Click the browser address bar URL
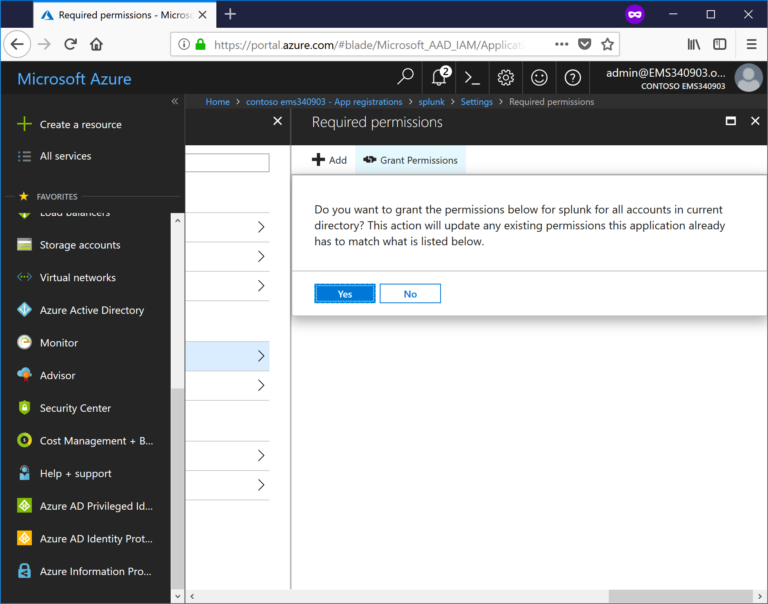Viewport: 768px width, 604px height. [x=367, y=45]
